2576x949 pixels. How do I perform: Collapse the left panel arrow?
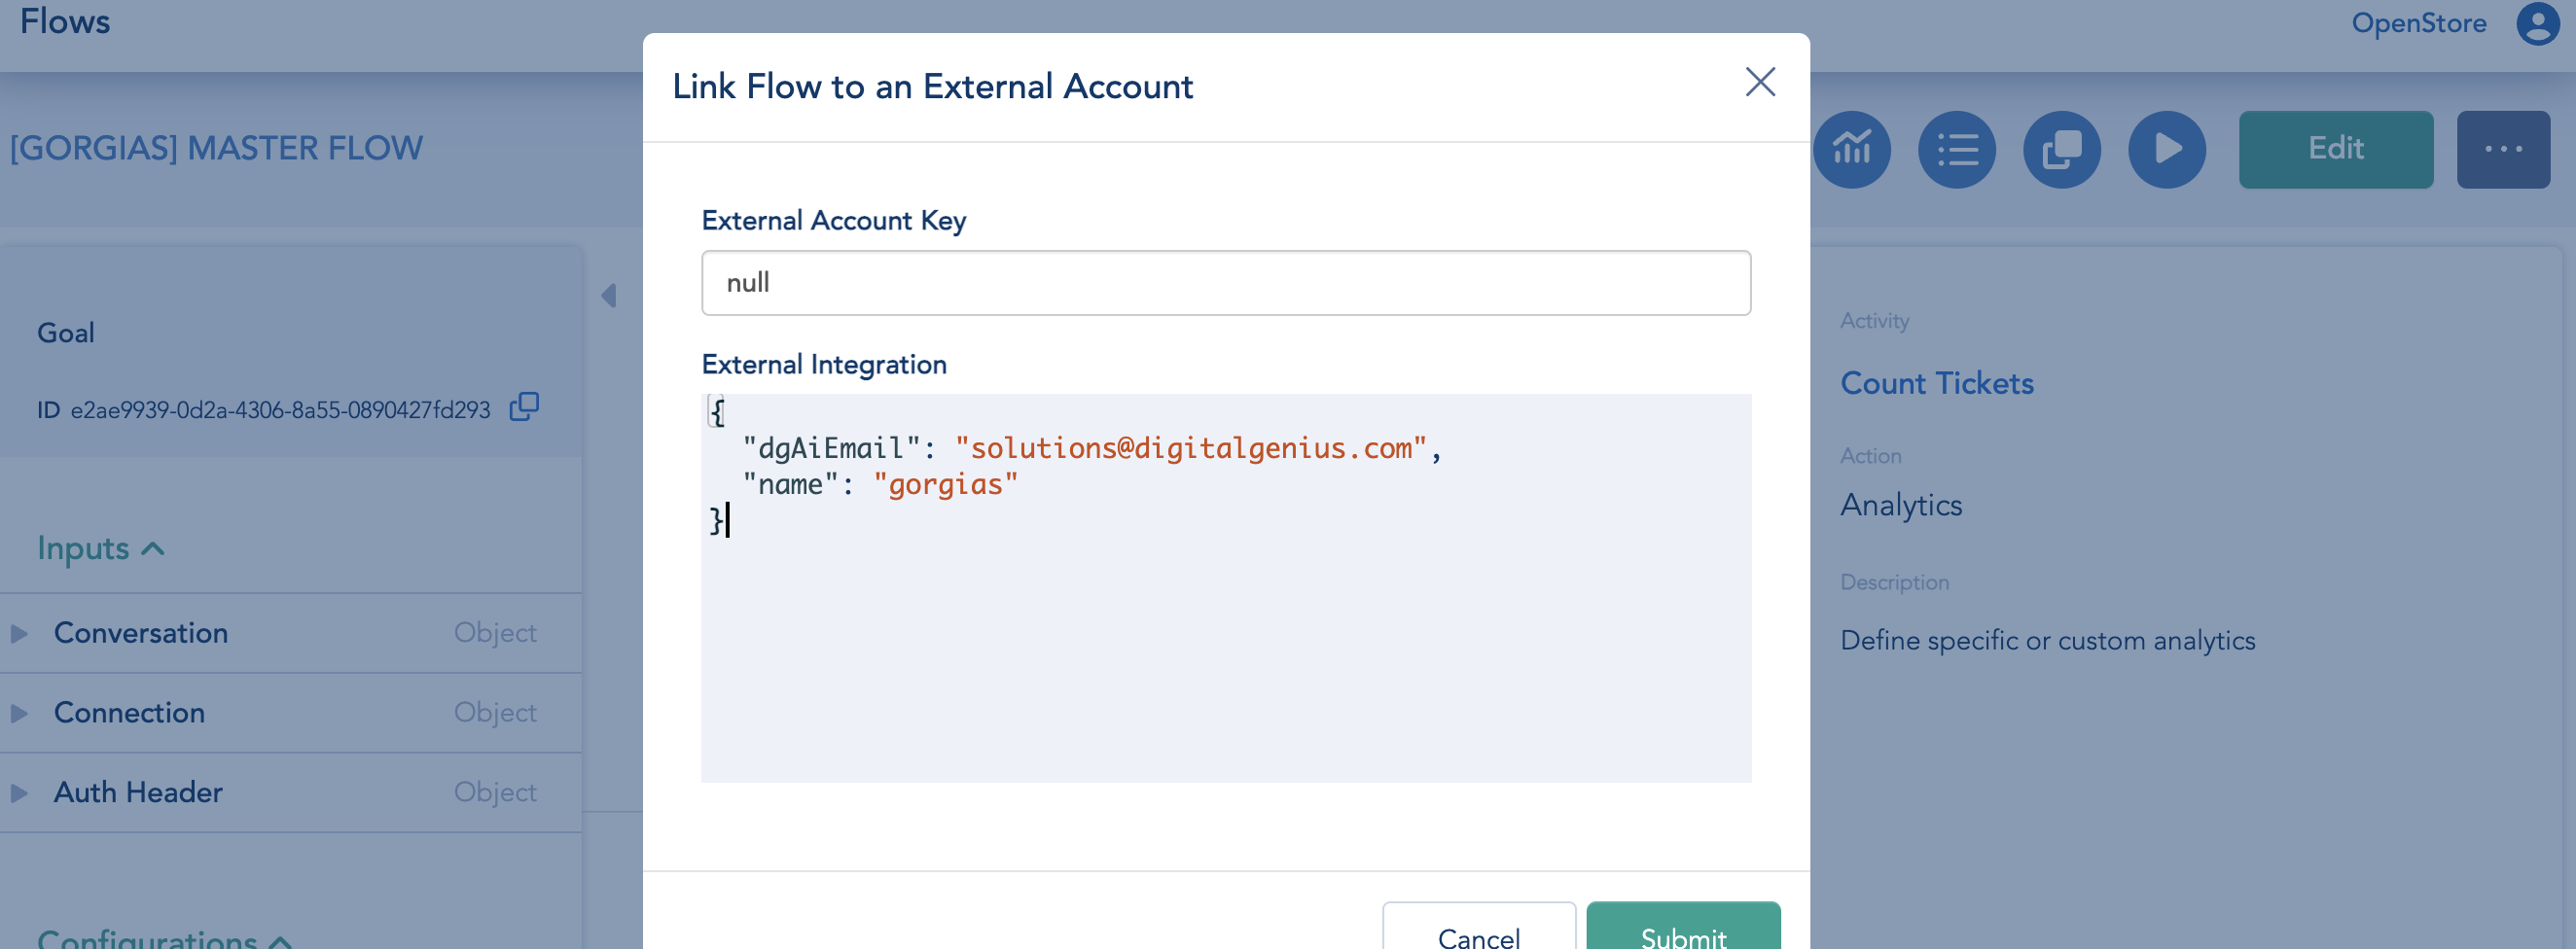coord(609,296)
